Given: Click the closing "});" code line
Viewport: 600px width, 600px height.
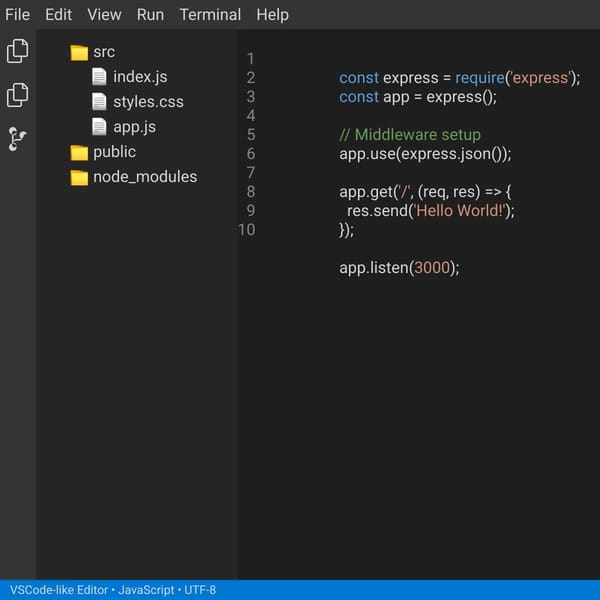Looking at the screenshot, I should point(347,230).
